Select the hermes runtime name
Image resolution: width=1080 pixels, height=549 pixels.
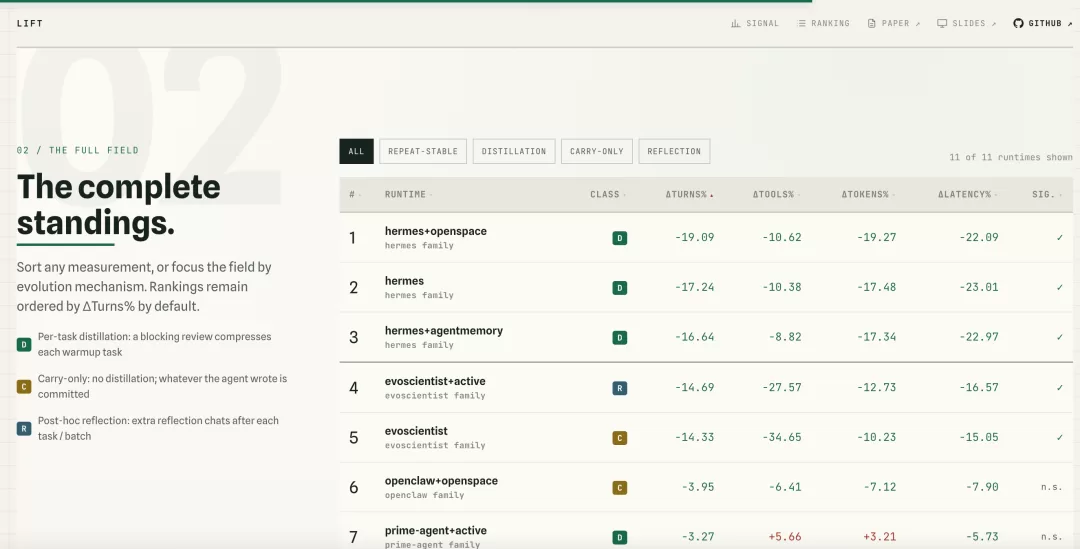(x=404, y=281)
